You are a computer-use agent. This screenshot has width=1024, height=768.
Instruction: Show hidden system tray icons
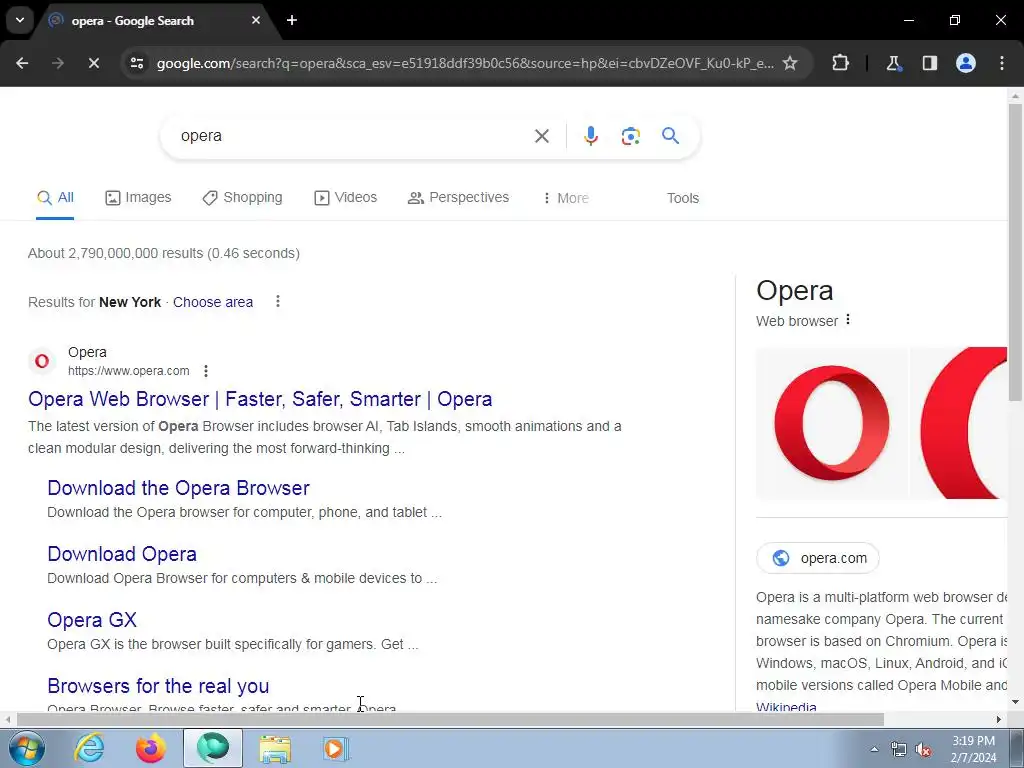(874, 749)
